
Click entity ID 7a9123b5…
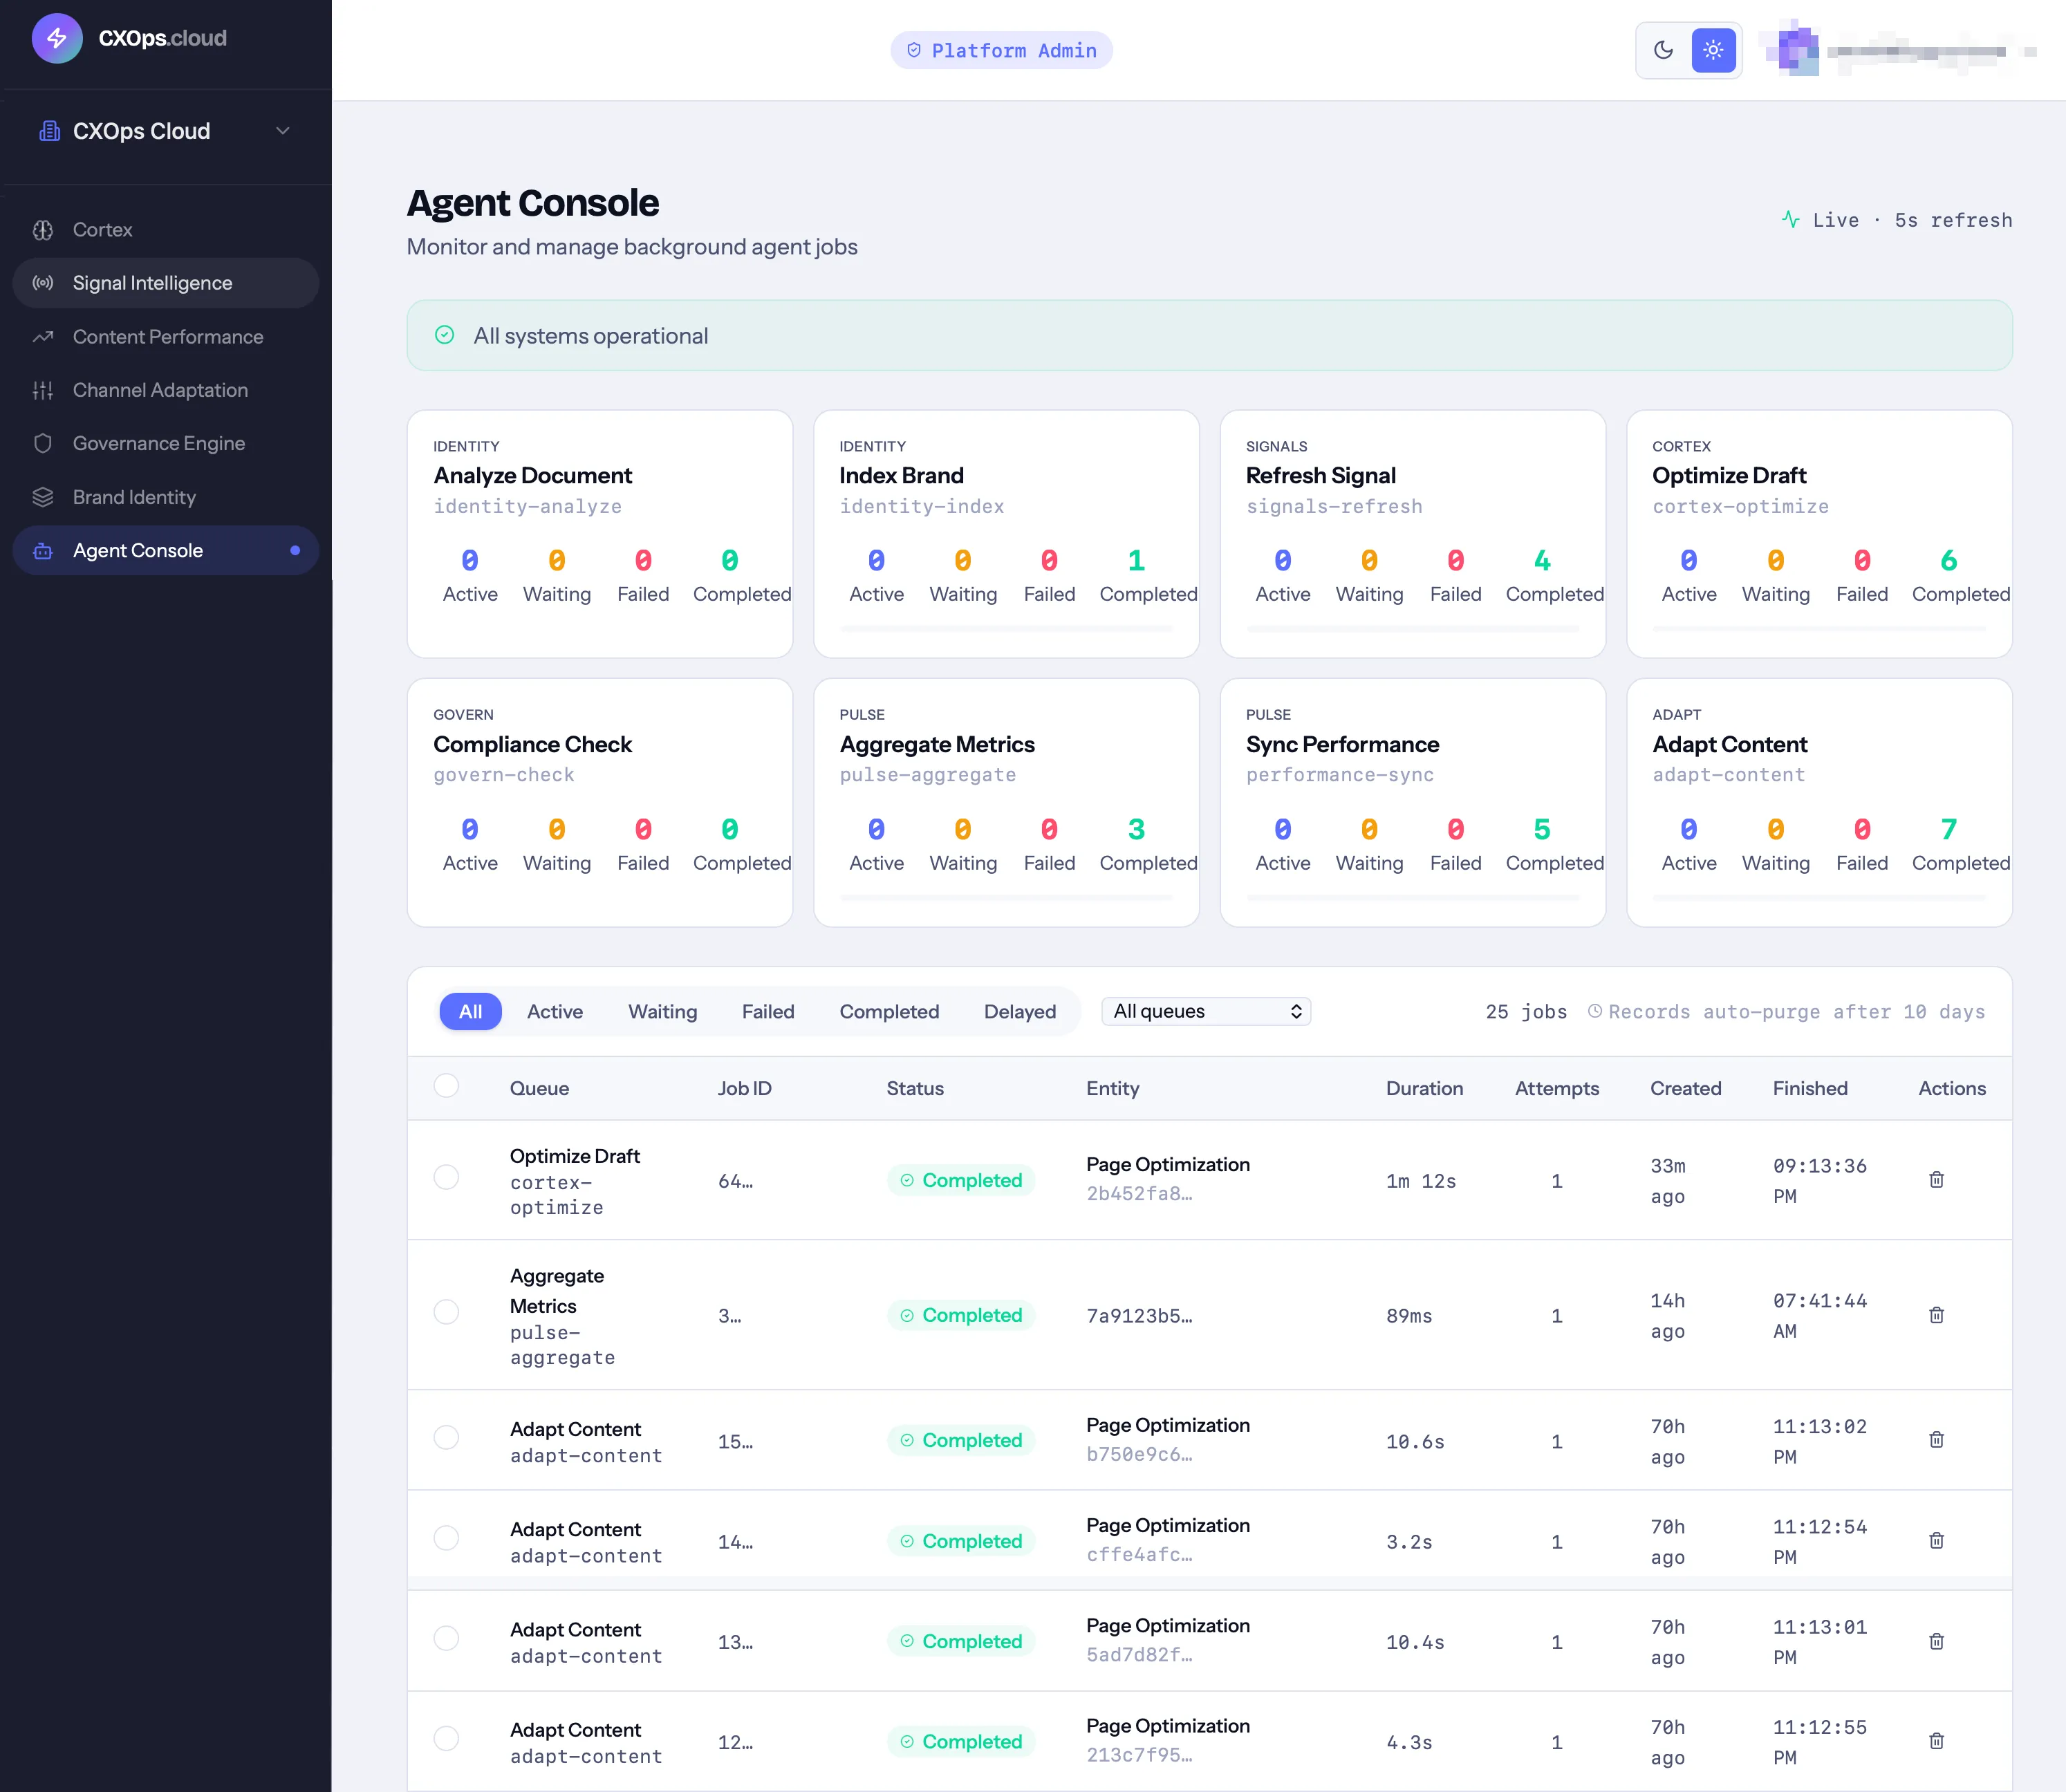tap(1139, 1316)
